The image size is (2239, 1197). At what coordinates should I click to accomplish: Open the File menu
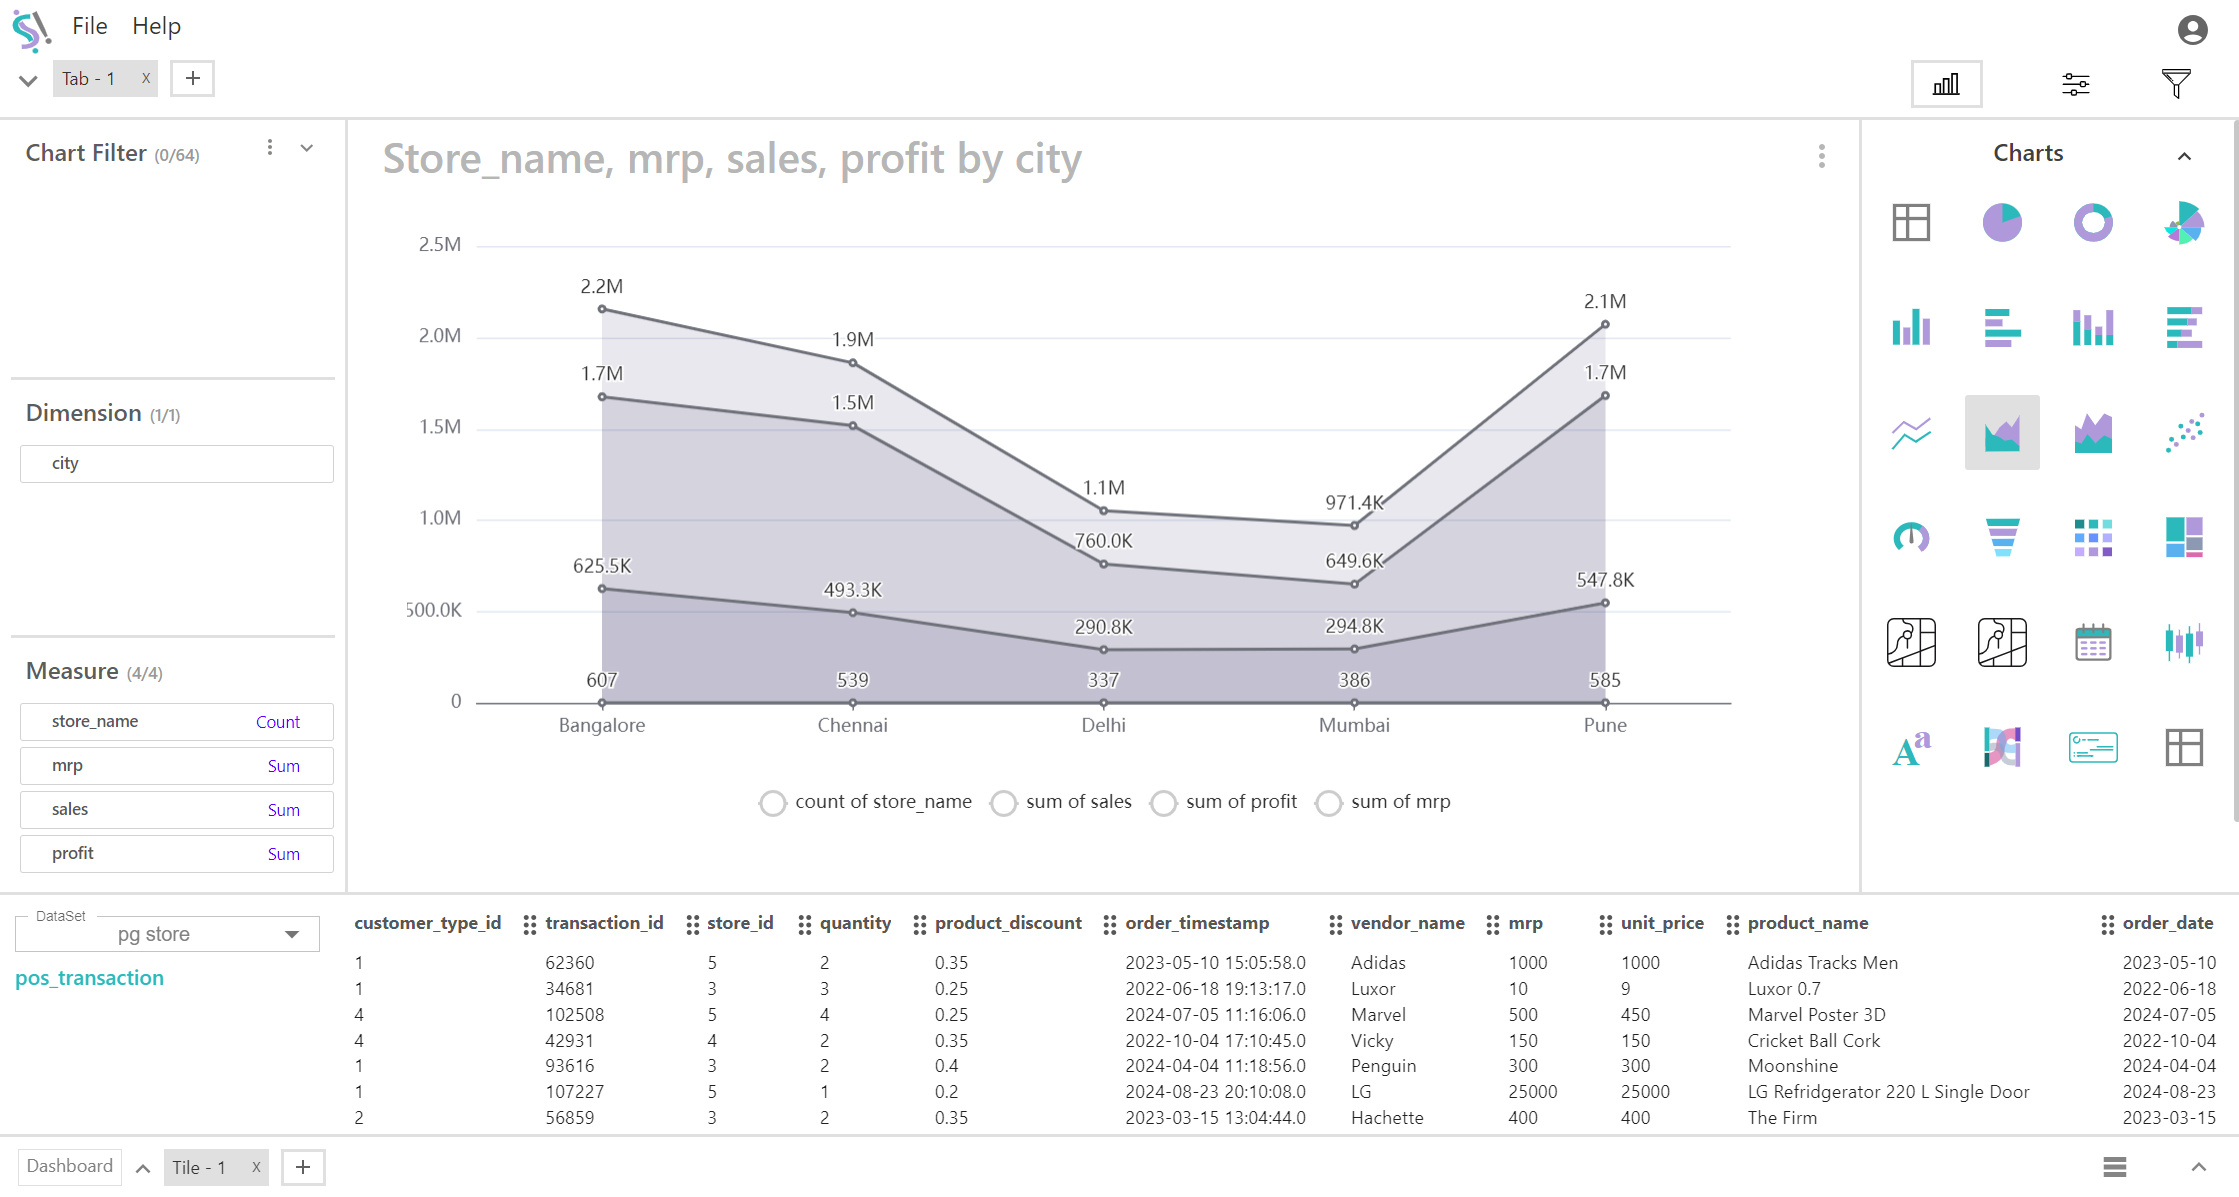tap(89, 26)
